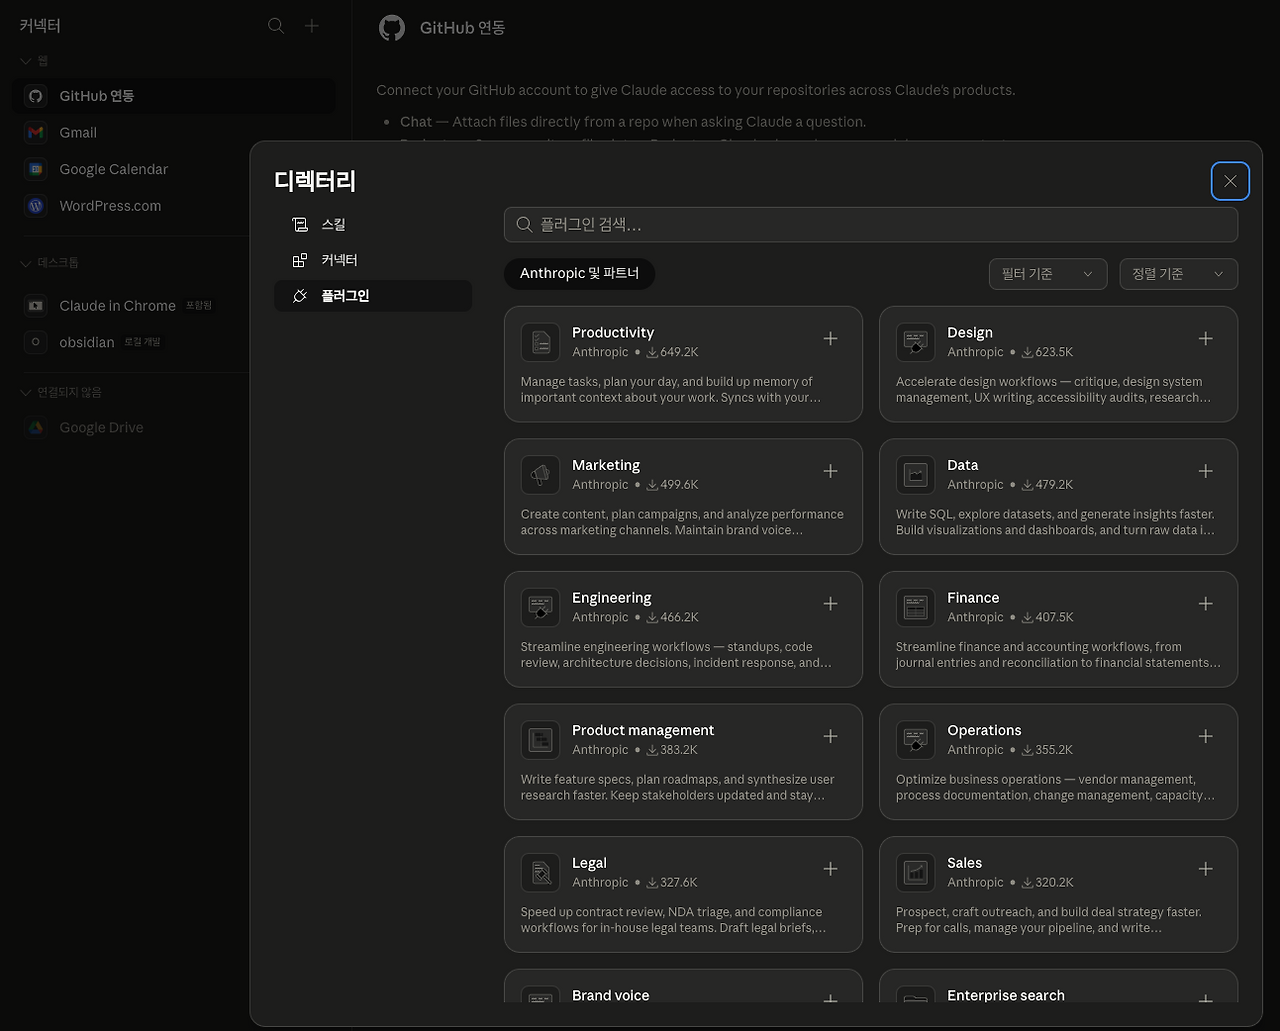1280x1031 pixels.
Task: Click the Data plugin chart icon
Action: tap(915, 474)
